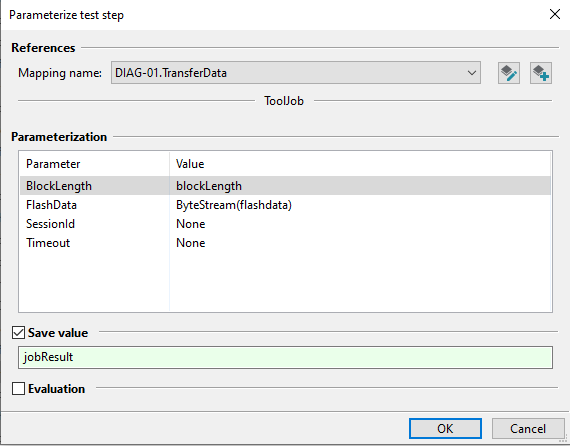Click the Cancel button
The image size is (570, 446).
528,429
